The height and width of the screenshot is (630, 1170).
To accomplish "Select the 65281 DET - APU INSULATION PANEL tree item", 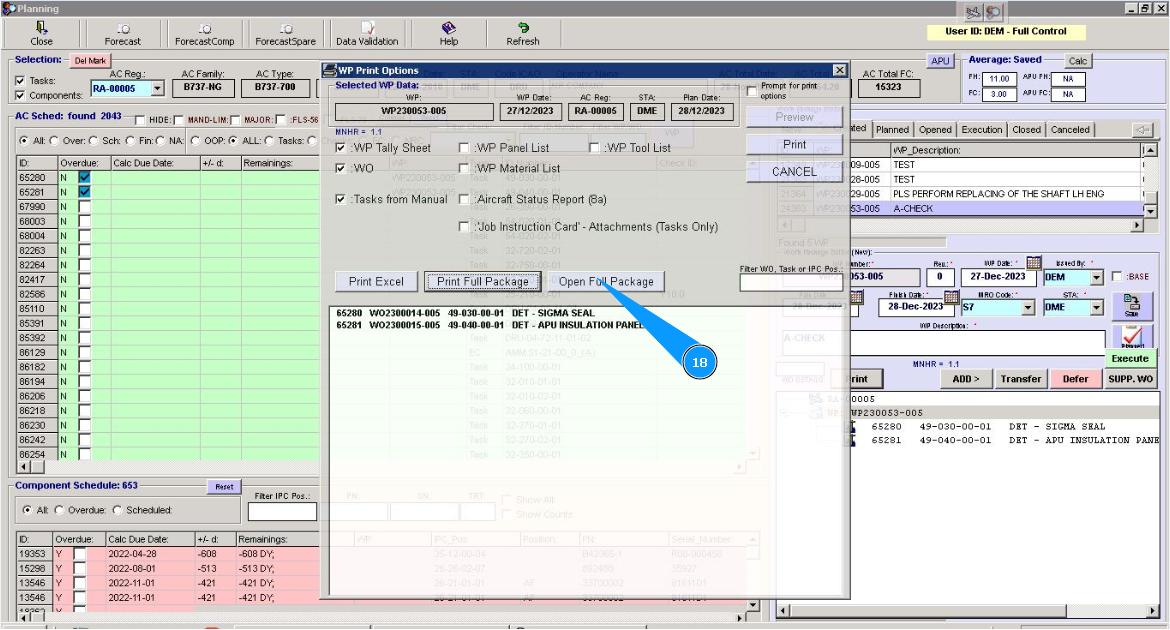I will click(x=1015, y=440).
